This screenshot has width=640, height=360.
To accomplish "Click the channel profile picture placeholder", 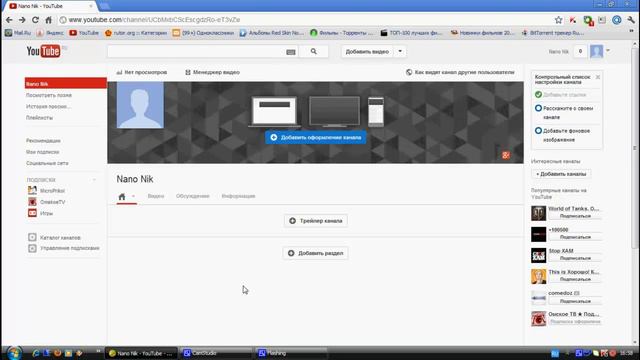I will pyautogui.click(x=140, y=105).
